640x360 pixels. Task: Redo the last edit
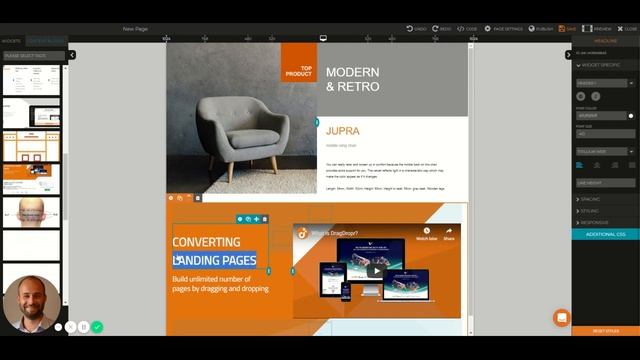point(442,29)
